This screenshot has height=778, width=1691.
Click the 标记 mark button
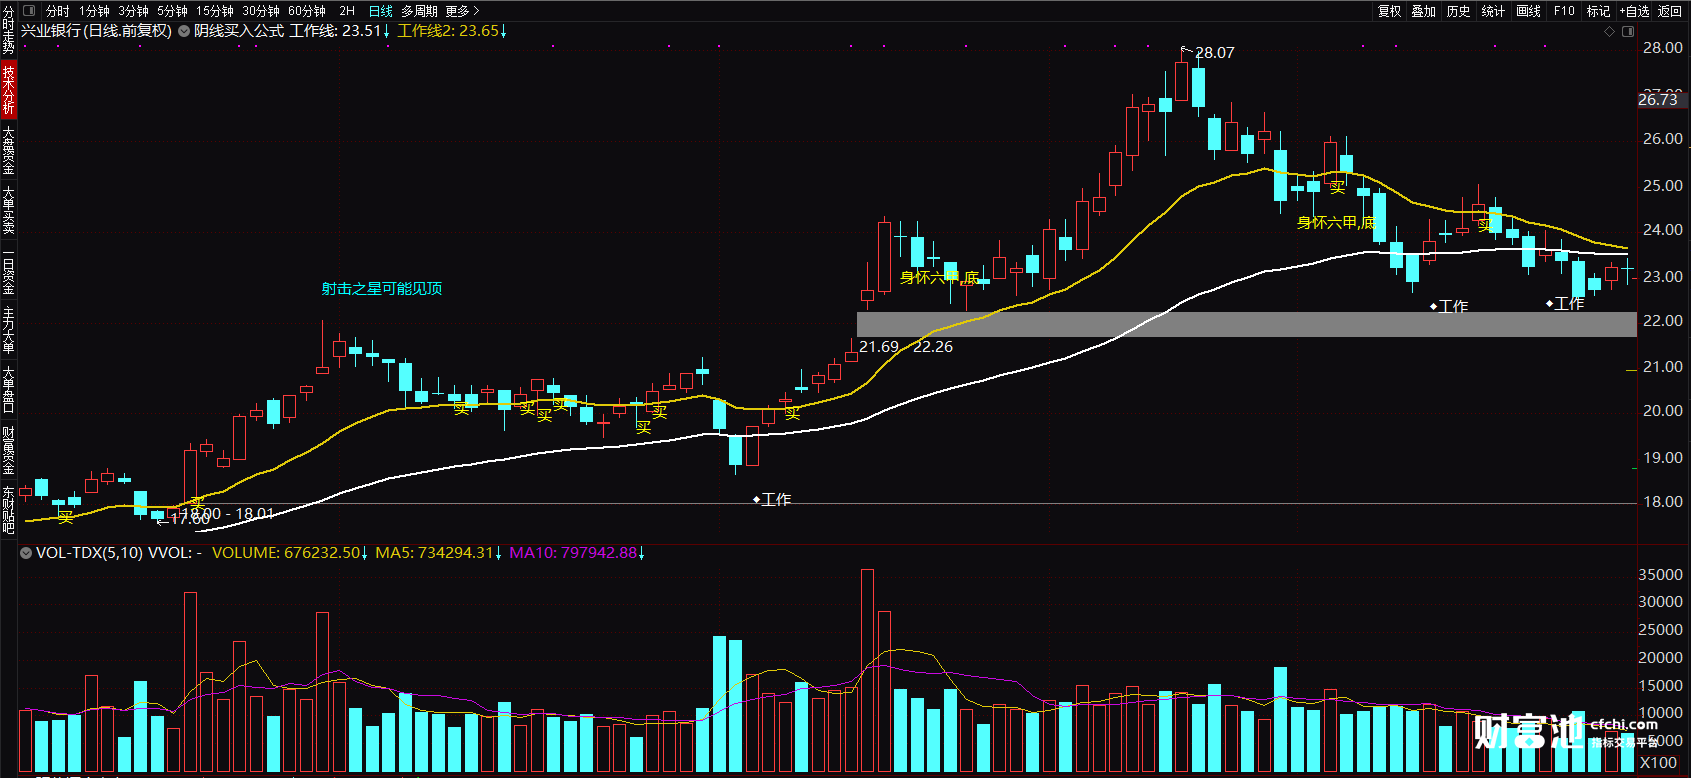coord(1598,11)
